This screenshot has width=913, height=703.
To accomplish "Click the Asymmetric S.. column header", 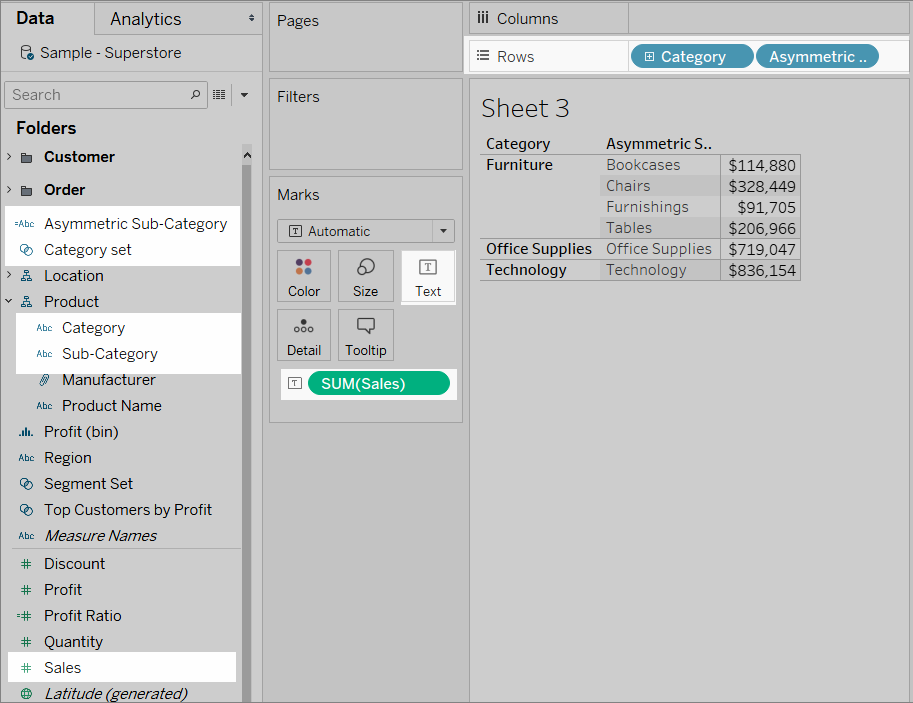I will pyautogui.click(x=659, y=144).
